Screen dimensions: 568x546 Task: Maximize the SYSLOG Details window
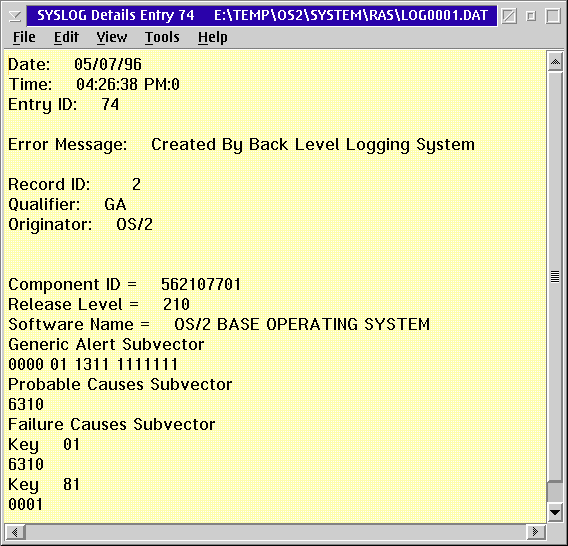(x=553, y=16)
